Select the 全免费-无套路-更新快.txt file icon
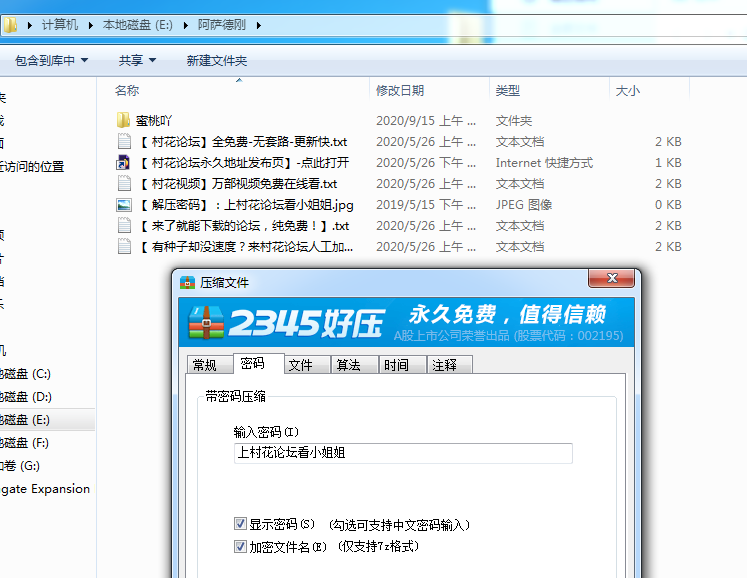This screenshot has height=578, width=747. coord(123,141)
